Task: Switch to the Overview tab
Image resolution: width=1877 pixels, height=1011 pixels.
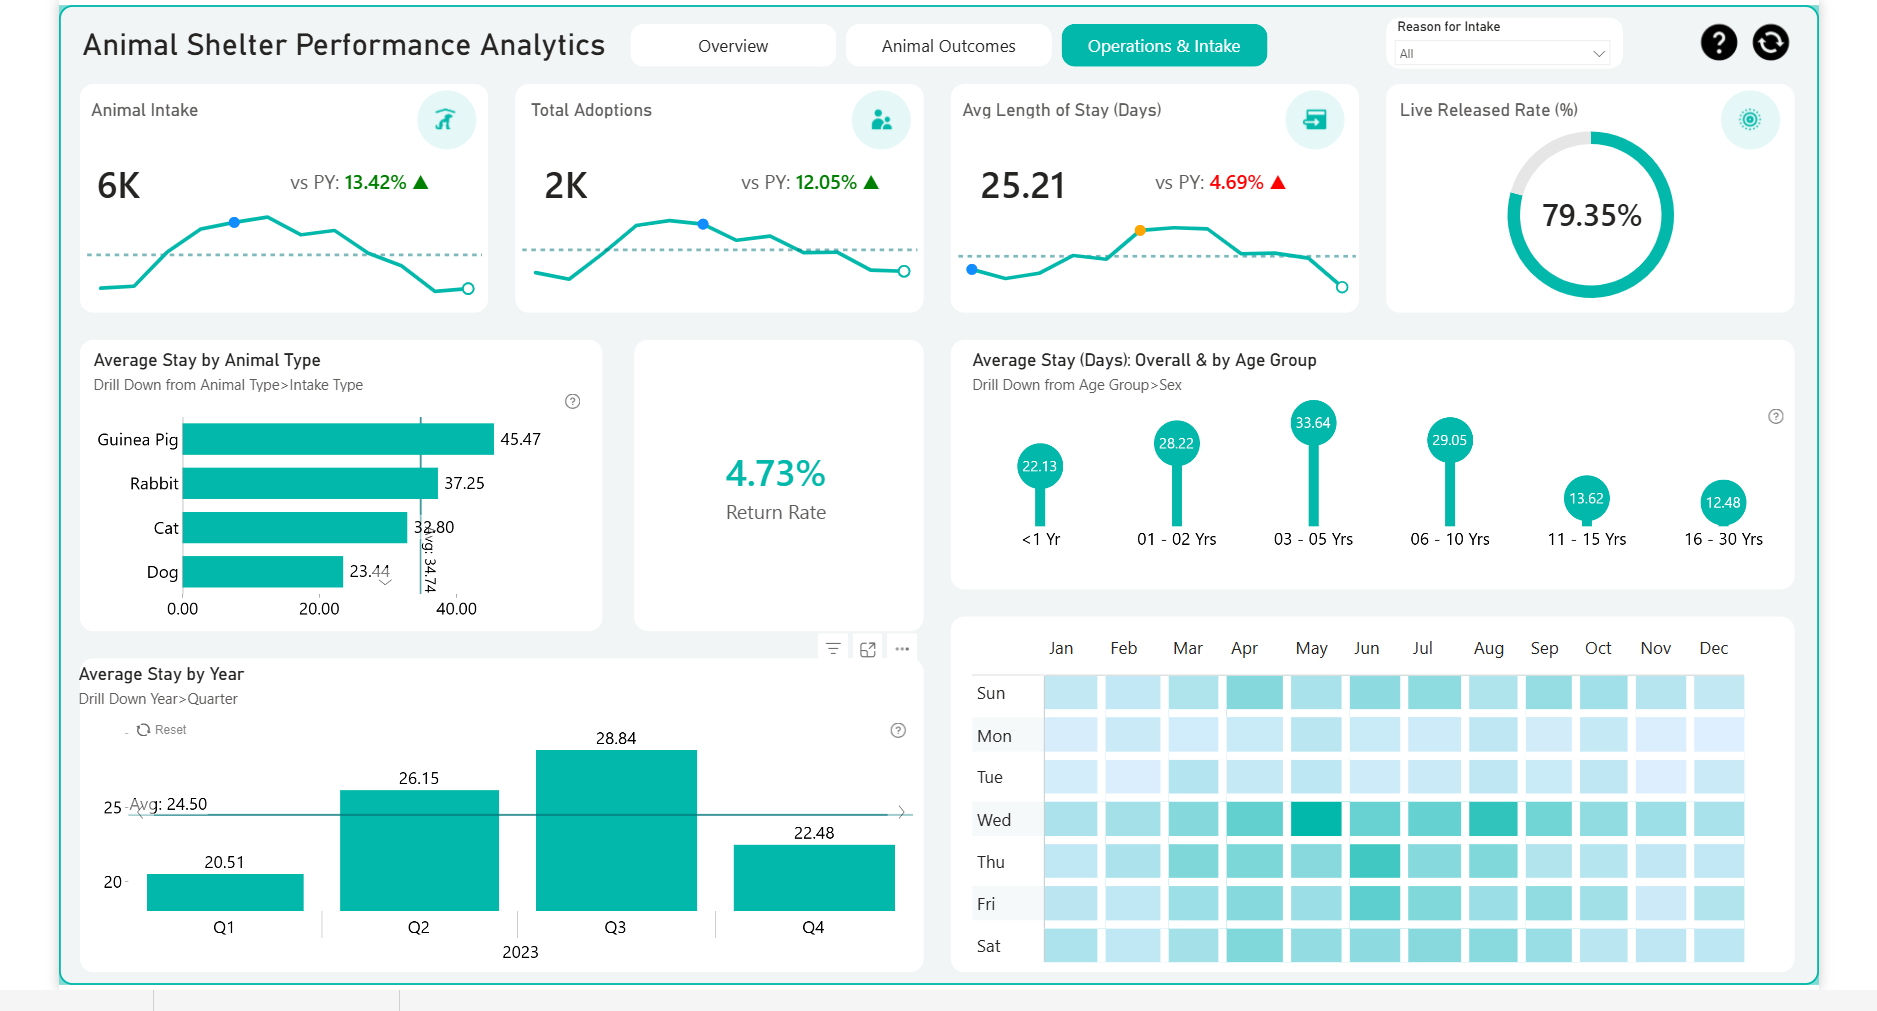Action: point(733,46)
